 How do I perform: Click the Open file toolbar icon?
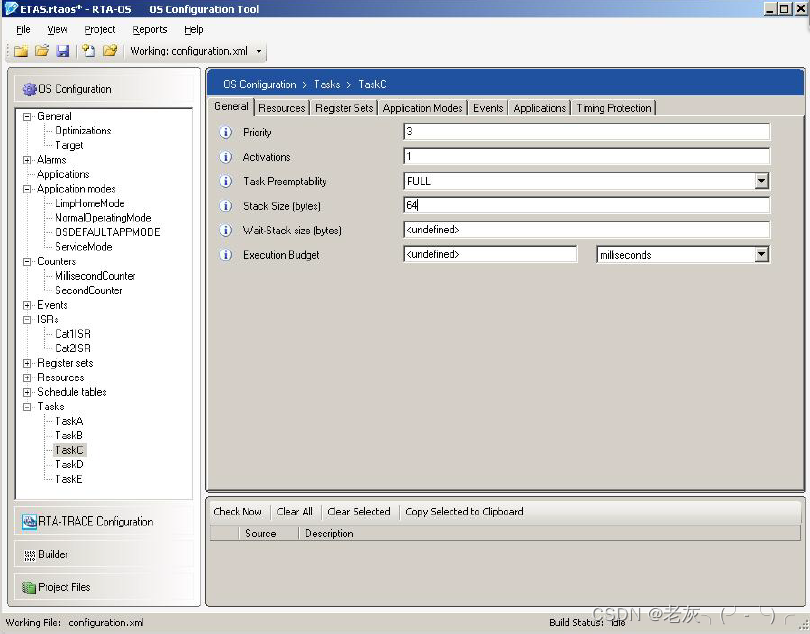click(x=41, y=51)
